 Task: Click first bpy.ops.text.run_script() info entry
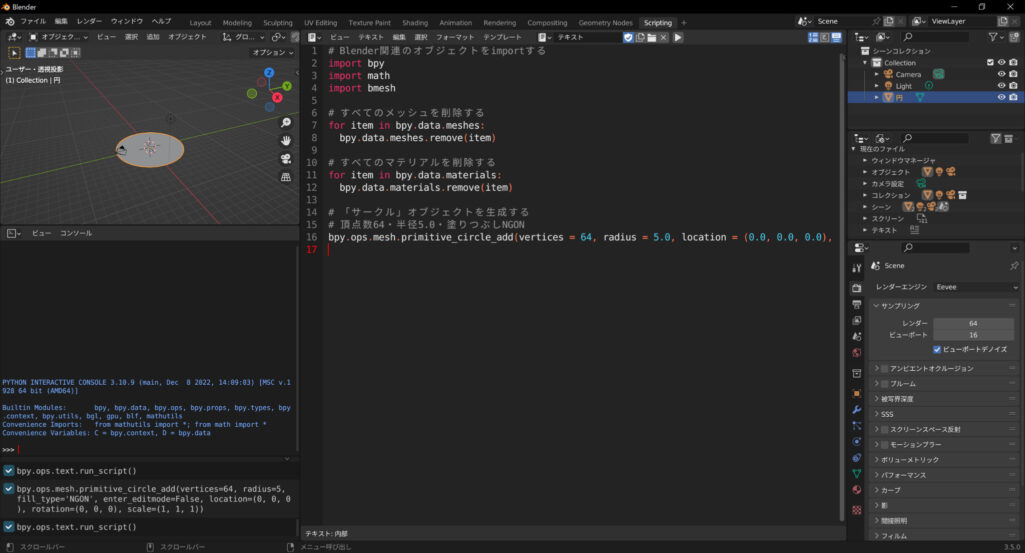[x=76, y=471]
